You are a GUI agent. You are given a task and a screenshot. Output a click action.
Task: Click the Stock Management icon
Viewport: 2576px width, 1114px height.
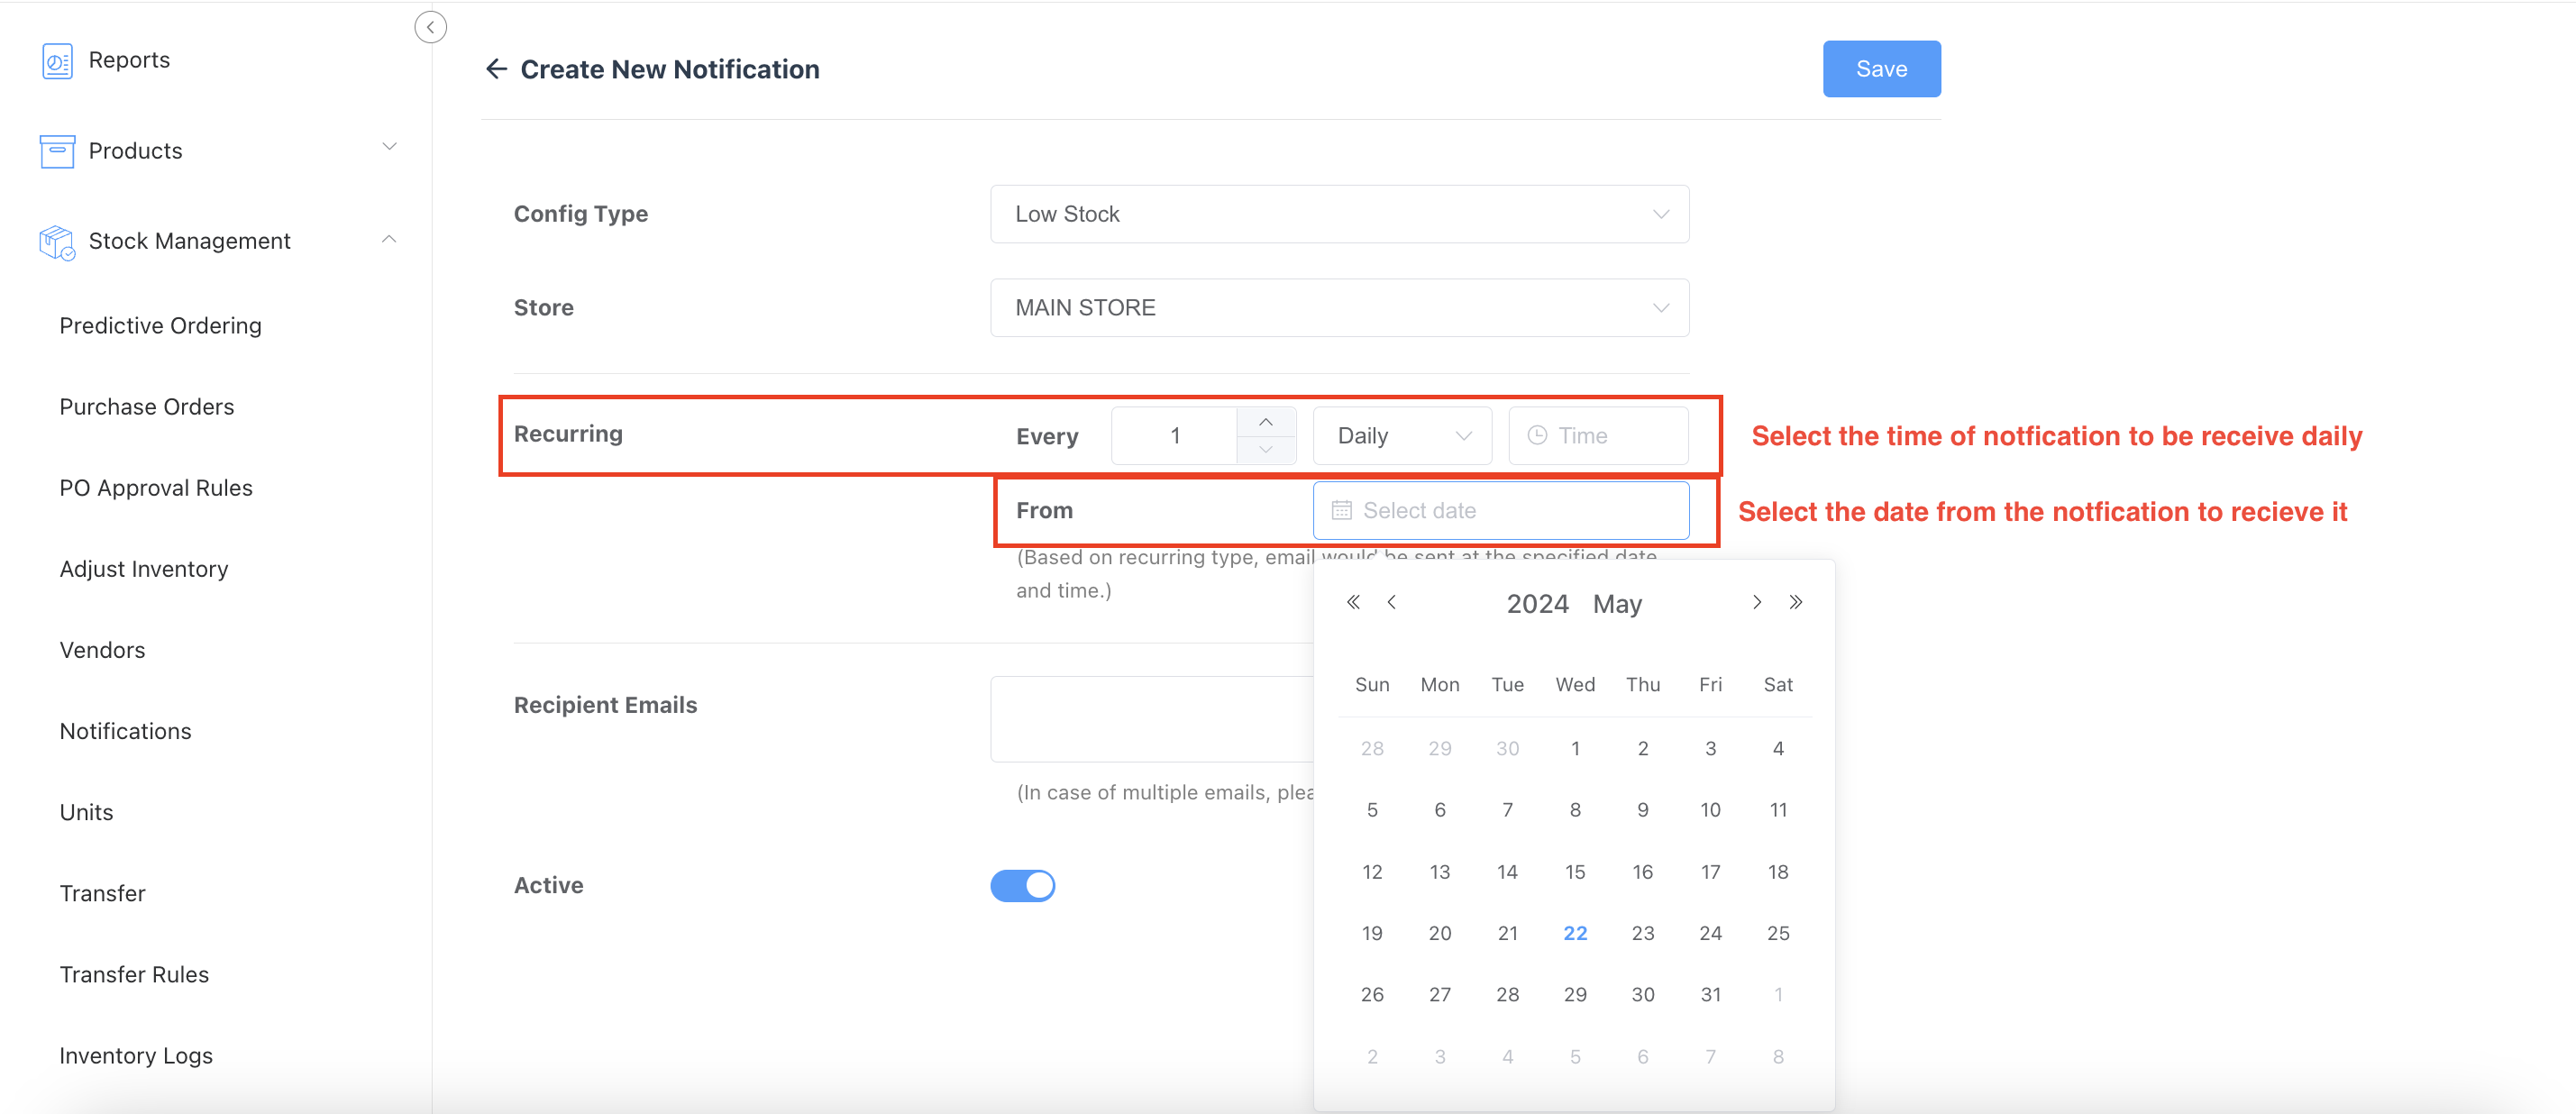pyautogui.click(x=57, y=242)
